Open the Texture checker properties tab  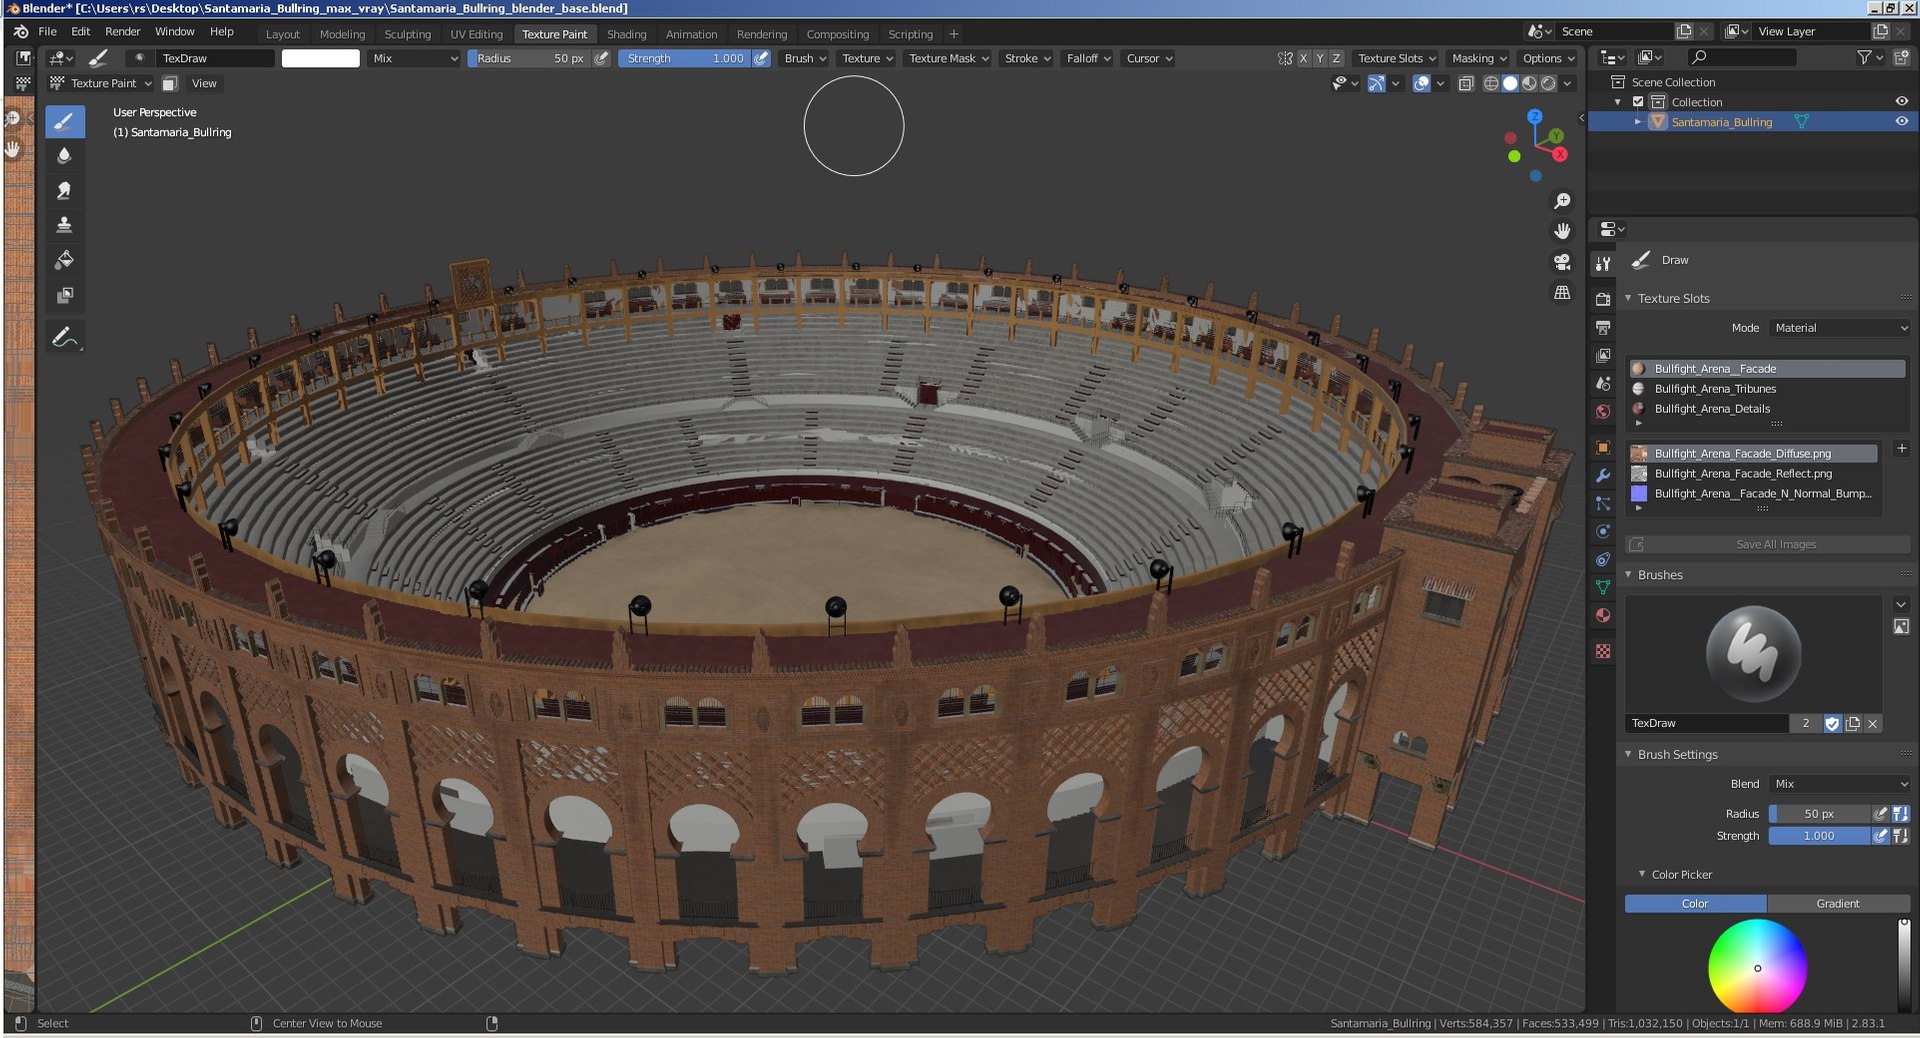coord(1603,651)
